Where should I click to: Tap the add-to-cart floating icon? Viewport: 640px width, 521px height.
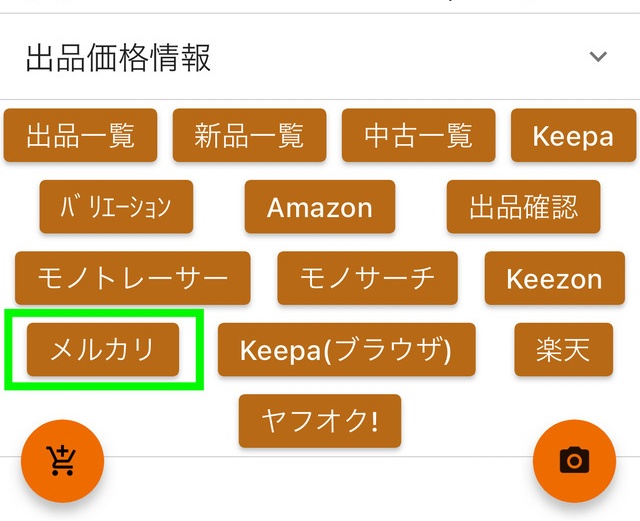click(x=62, y=461)
